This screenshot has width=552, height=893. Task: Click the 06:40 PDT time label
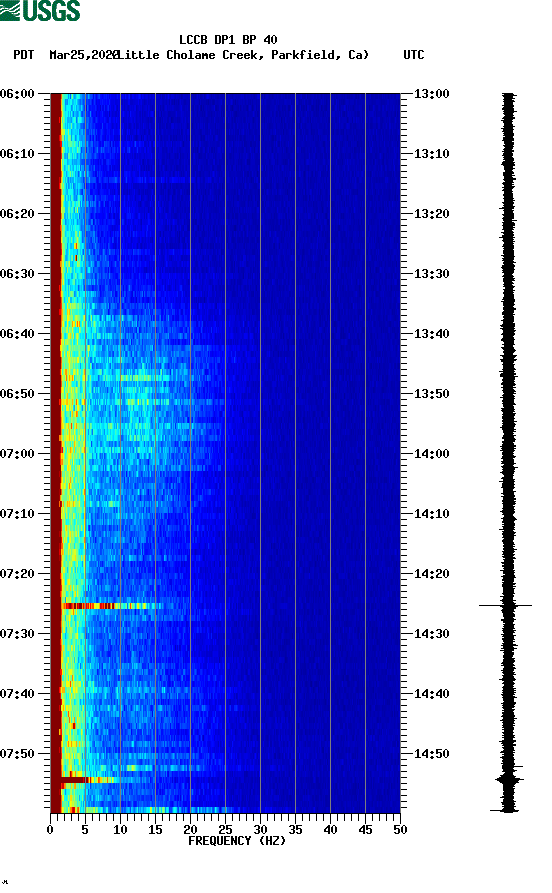18,334
